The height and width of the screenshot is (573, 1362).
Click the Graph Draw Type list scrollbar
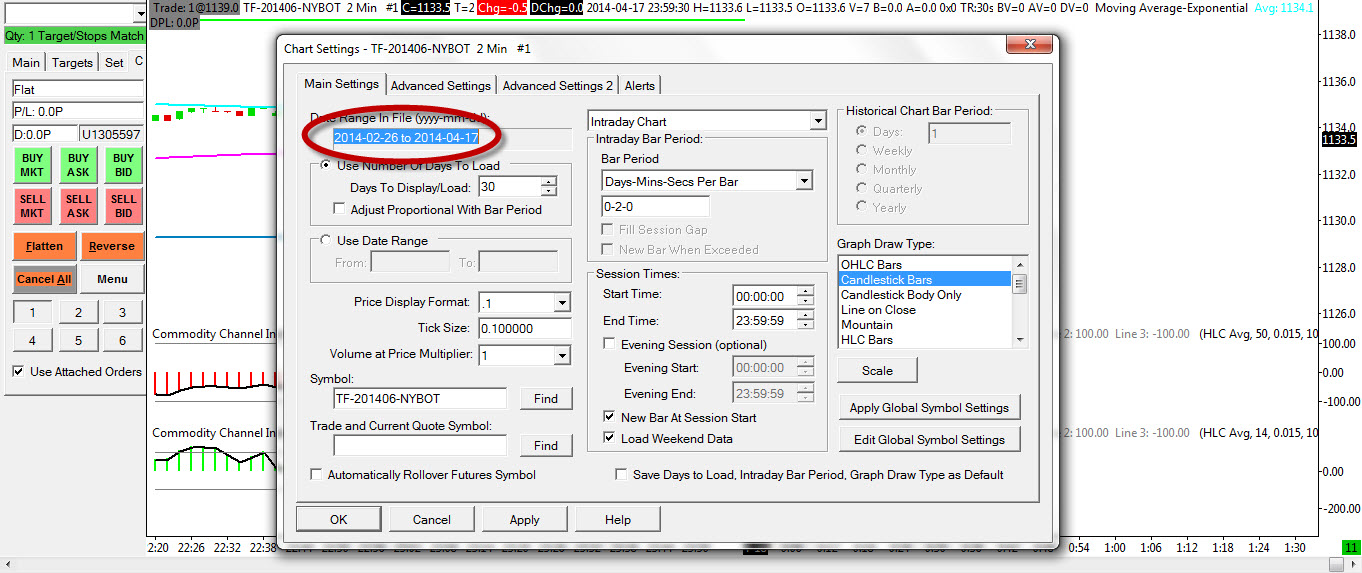(x=1020, y=302)
